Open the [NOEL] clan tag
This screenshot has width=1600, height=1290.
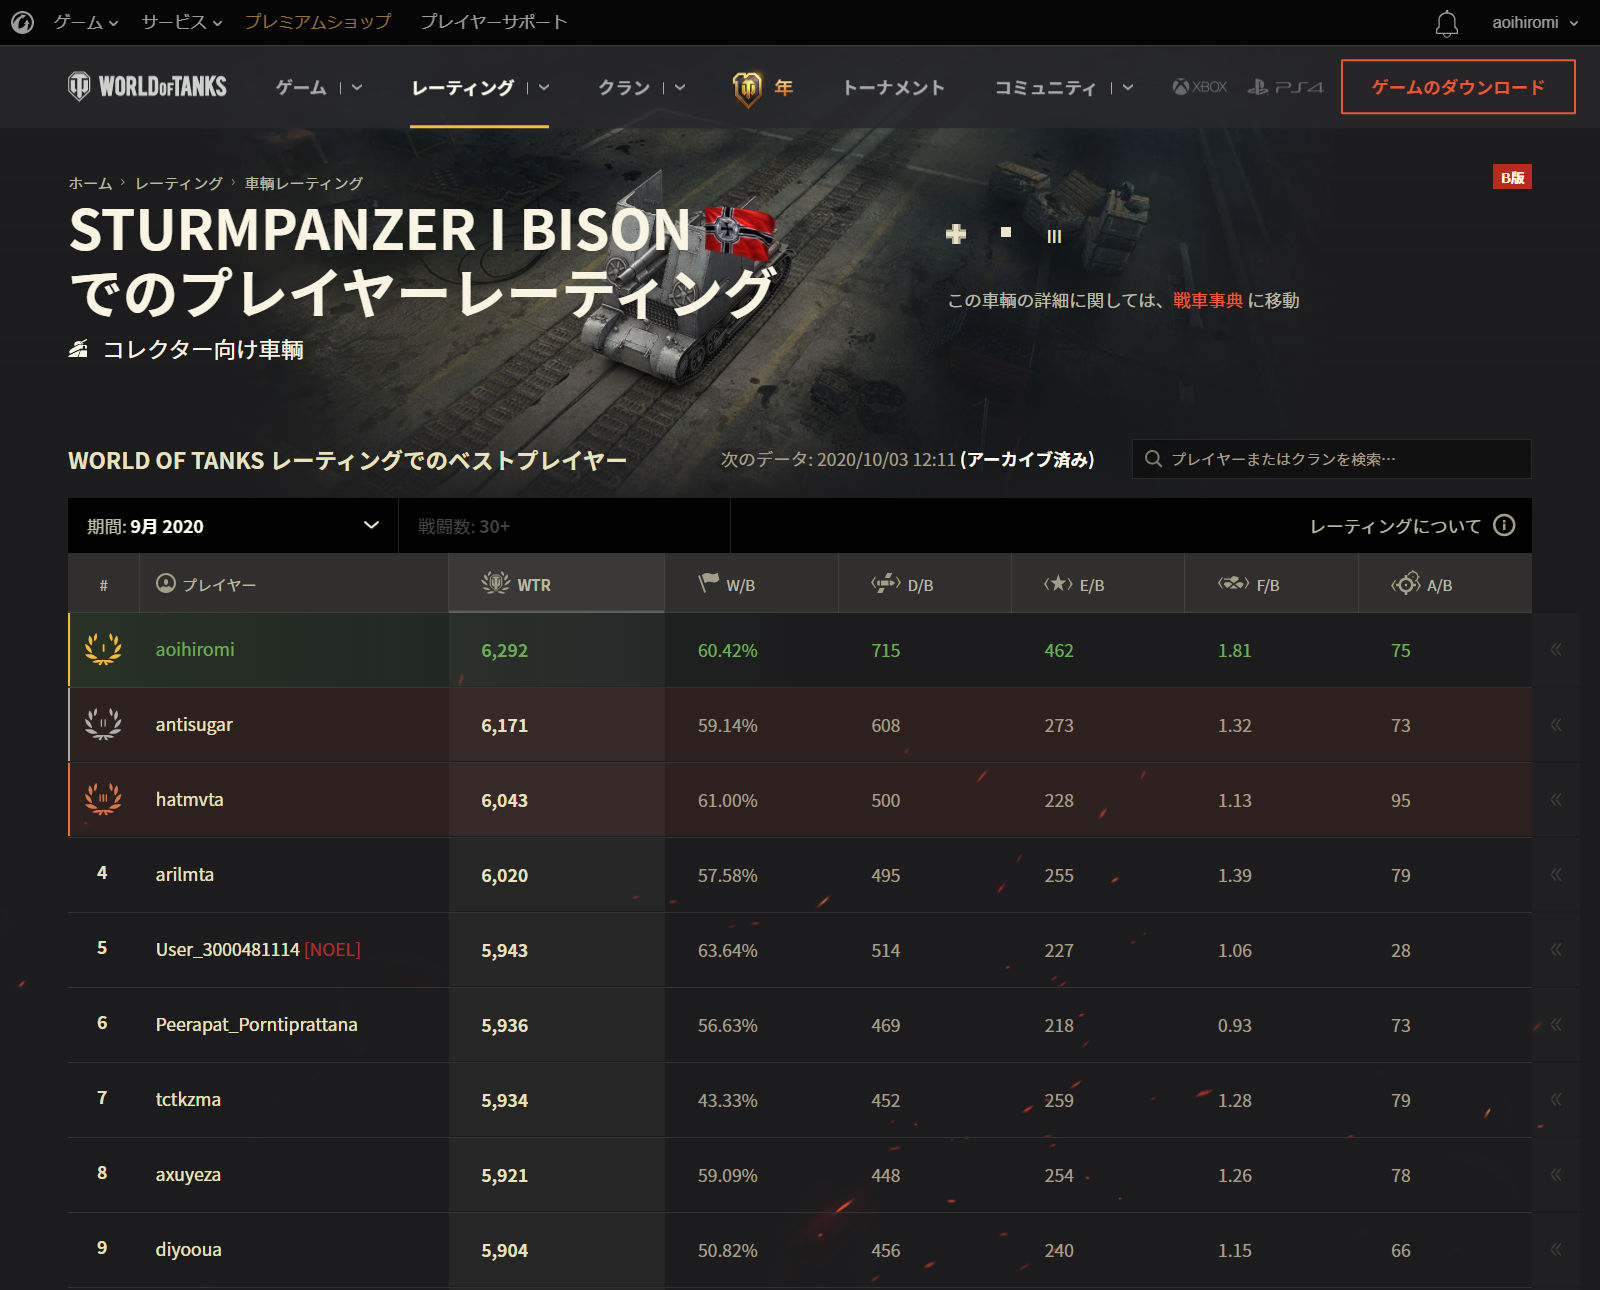[x=332, y=949]
